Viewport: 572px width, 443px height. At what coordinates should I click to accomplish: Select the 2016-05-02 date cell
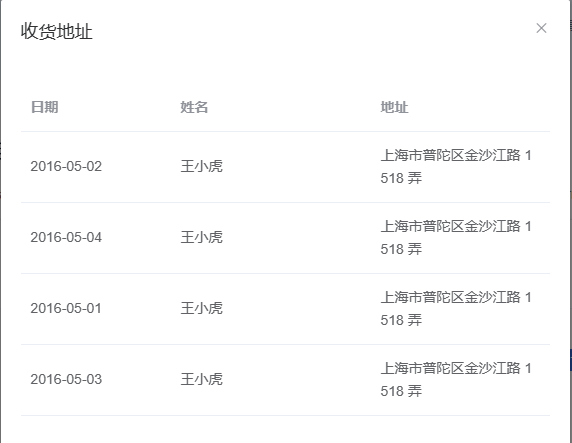pos(66,166)
